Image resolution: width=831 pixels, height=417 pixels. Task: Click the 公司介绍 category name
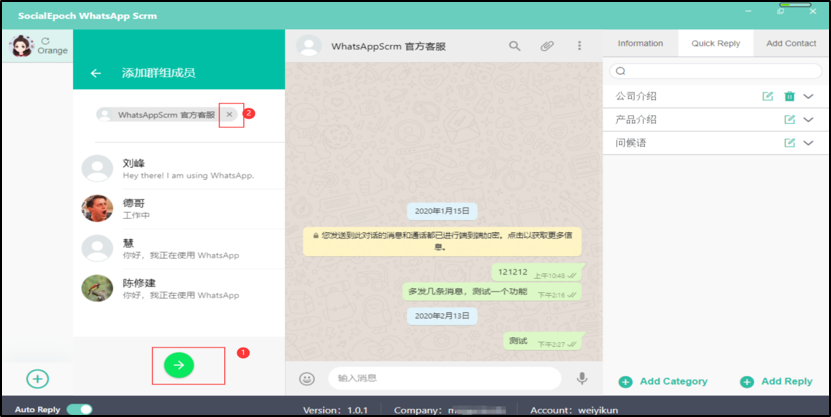click(636, 96)
